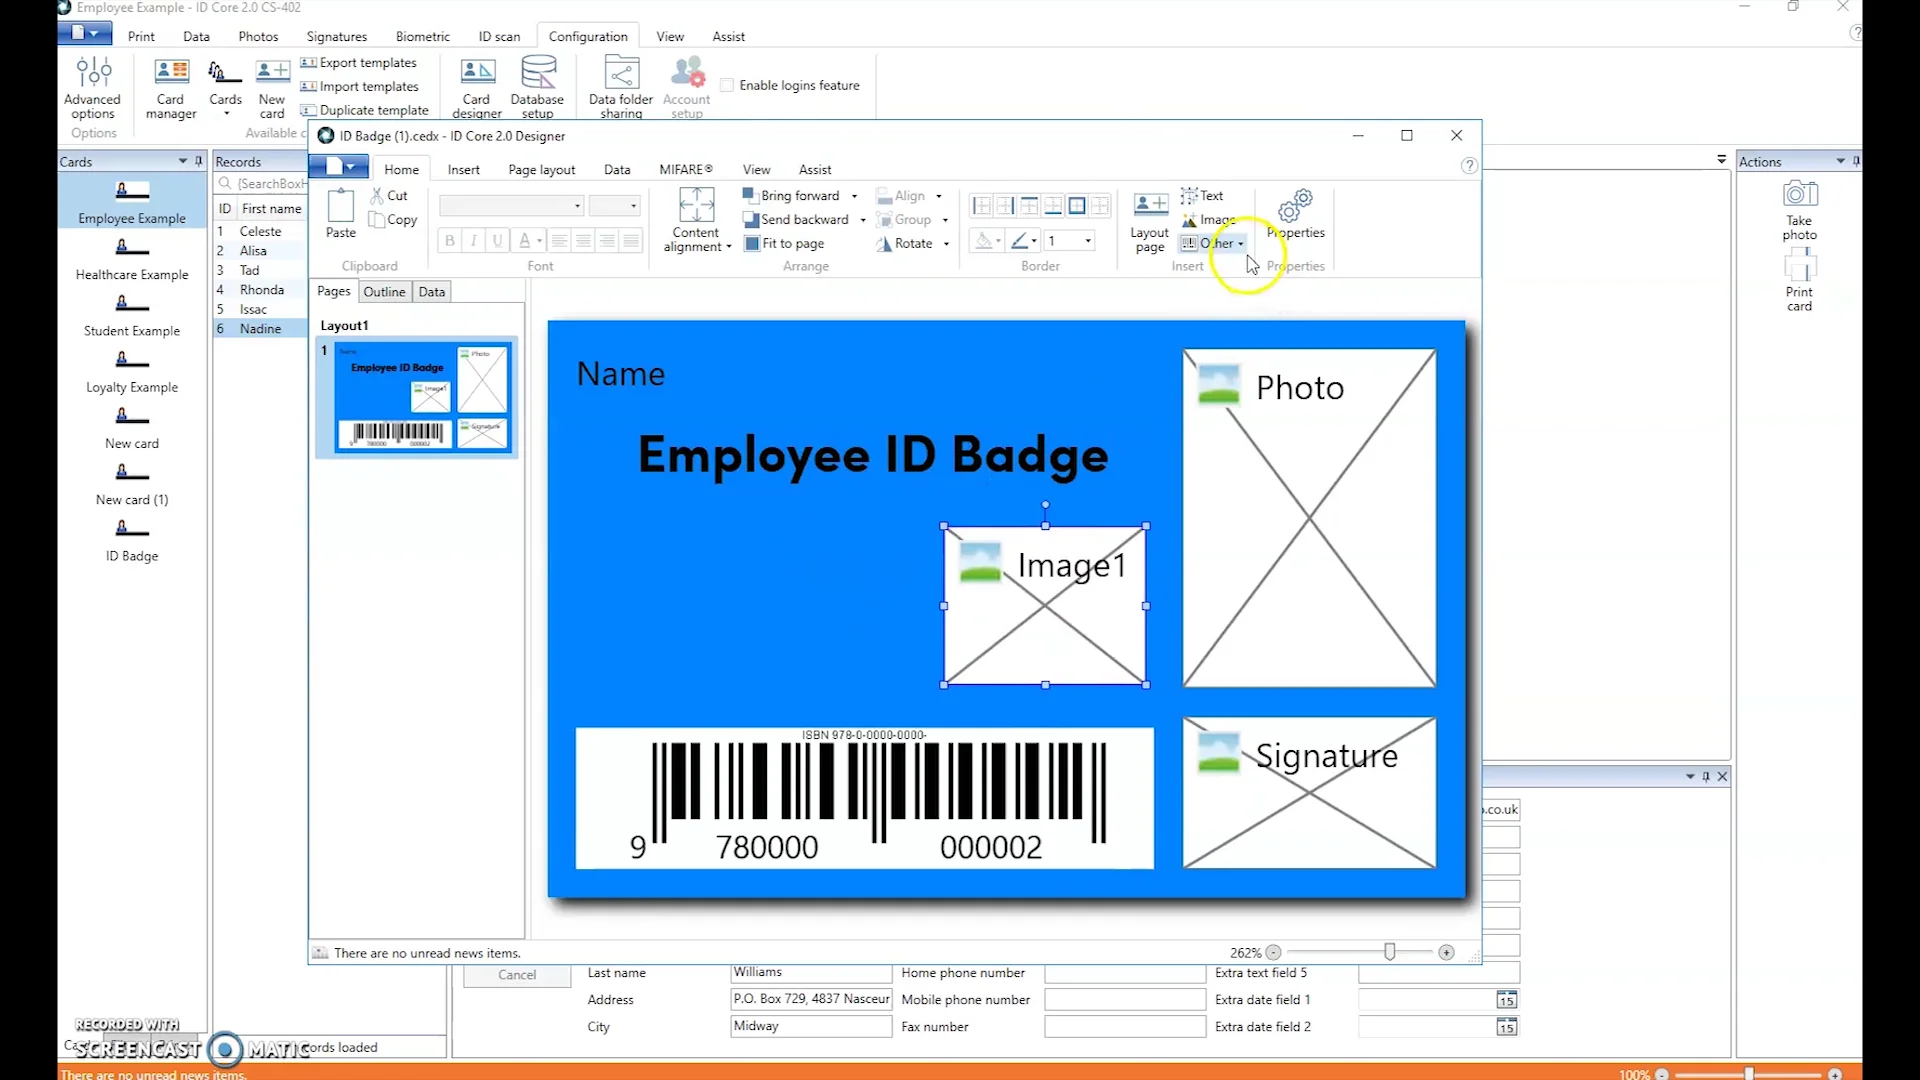Align text right in Font group
The height and width of the screenshot is (1080, 1920).
(607, 240)
